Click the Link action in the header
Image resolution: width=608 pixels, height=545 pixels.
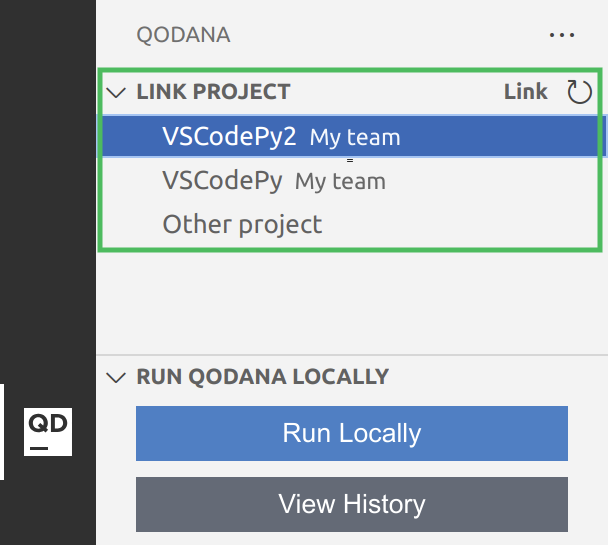point(525,92)
